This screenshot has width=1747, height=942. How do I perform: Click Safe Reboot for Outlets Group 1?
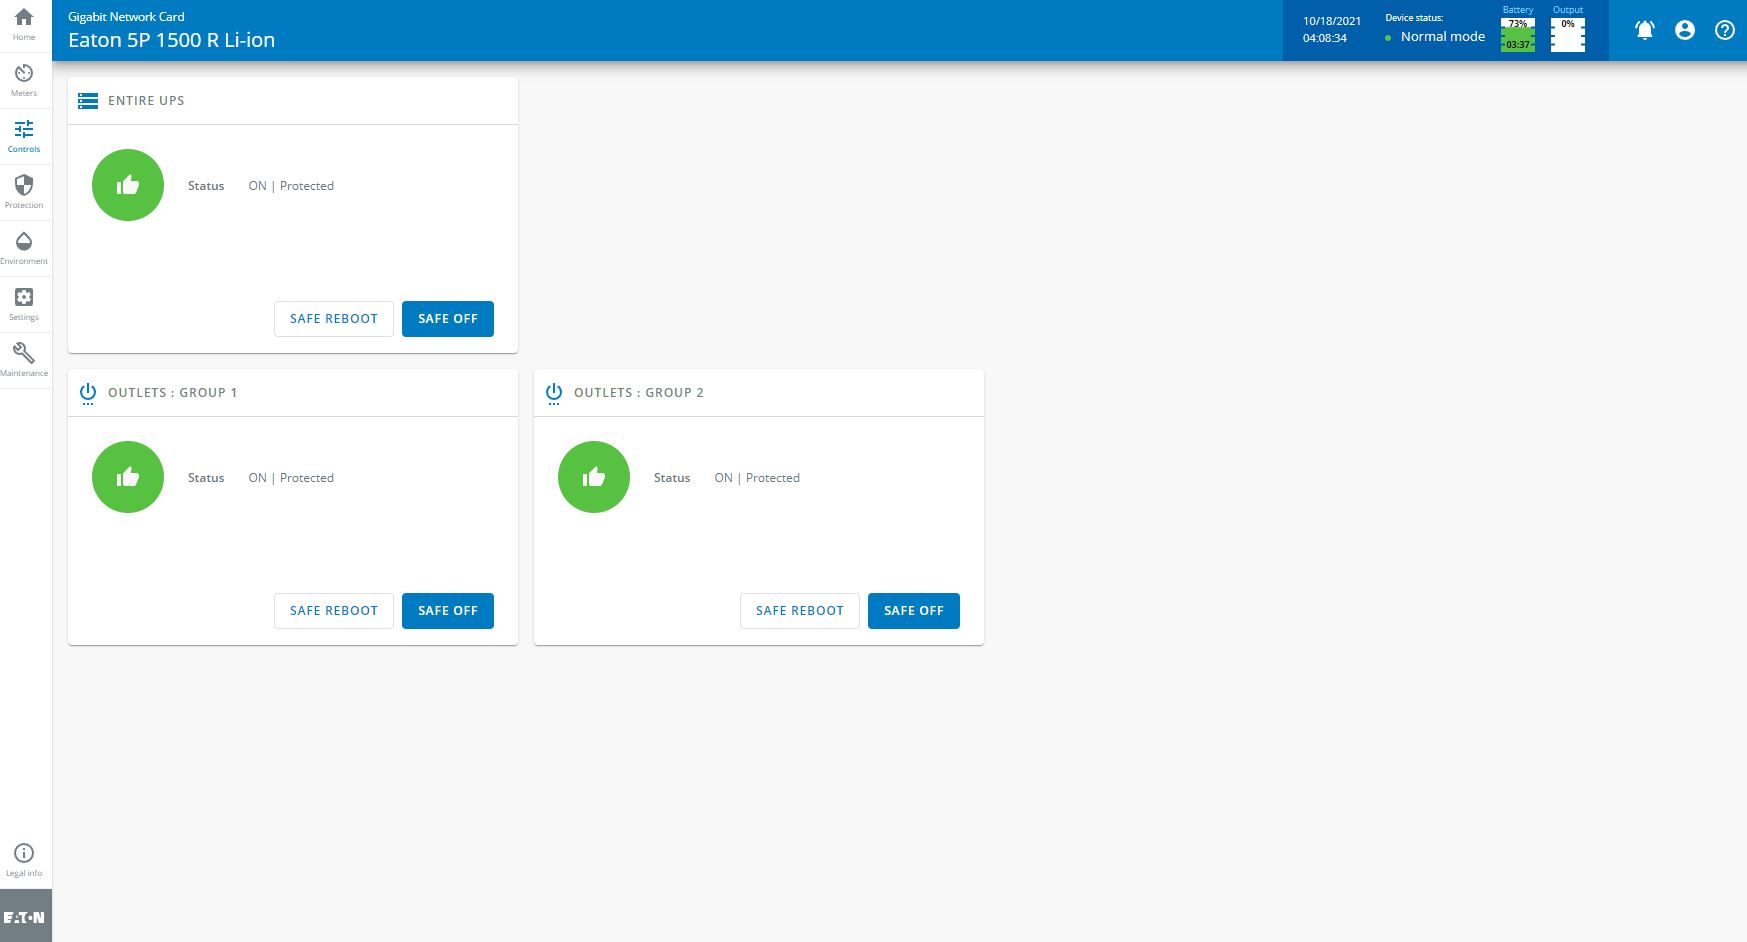click(x=334, y=611)
